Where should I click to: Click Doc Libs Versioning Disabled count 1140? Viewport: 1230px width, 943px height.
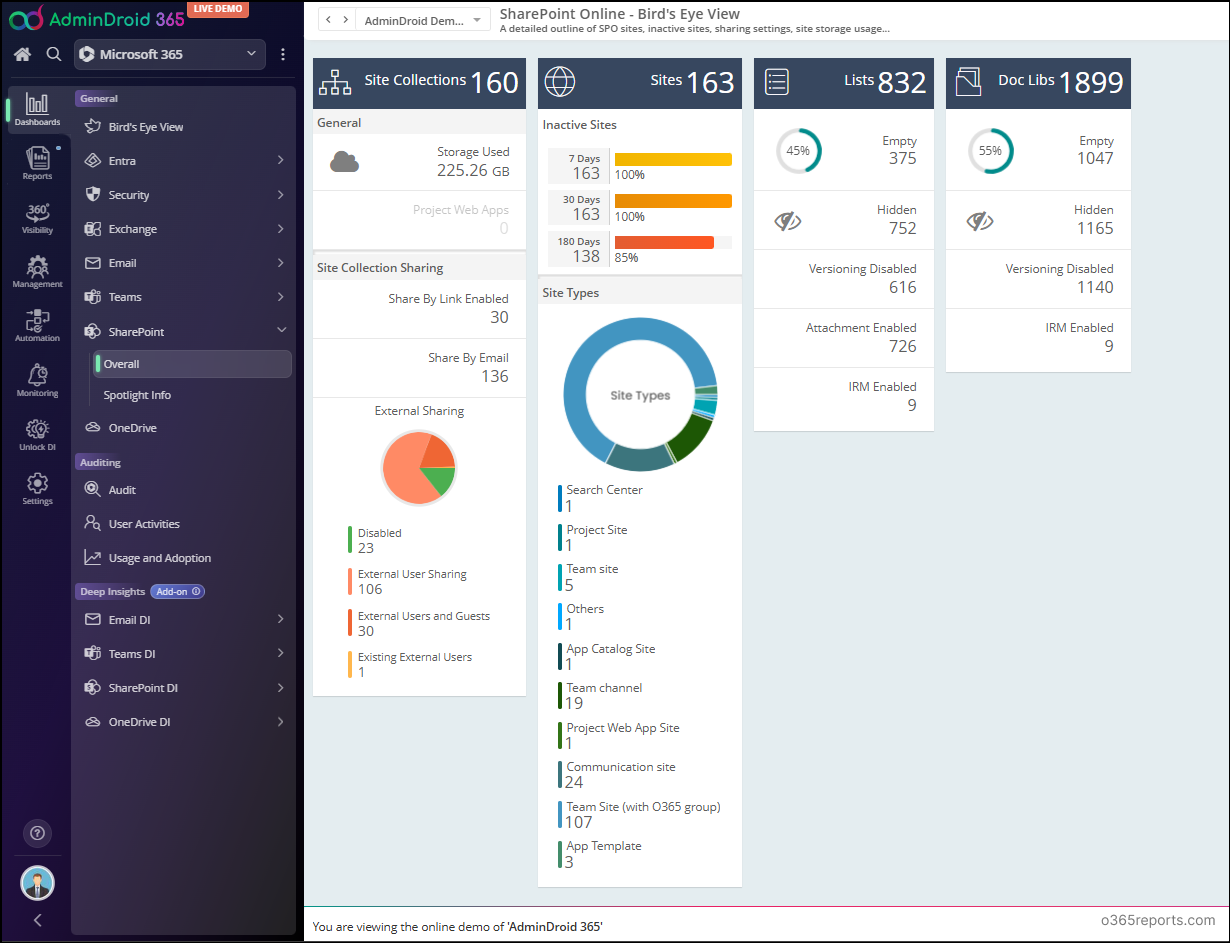tap(1094, 288)
